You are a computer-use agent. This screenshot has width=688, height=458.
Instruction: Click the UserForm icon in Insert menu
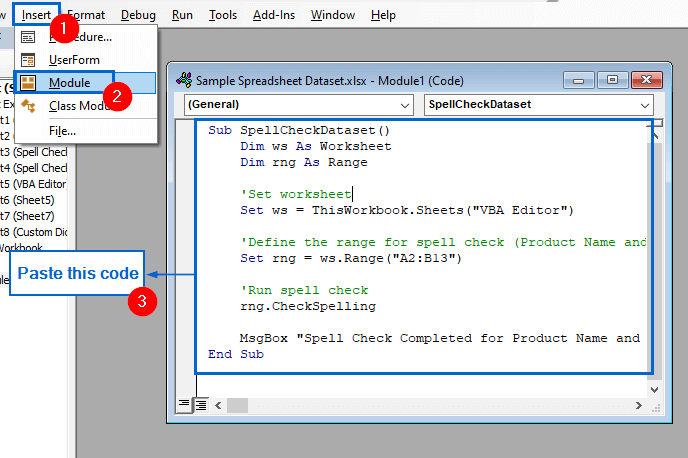tap(29, 60)
